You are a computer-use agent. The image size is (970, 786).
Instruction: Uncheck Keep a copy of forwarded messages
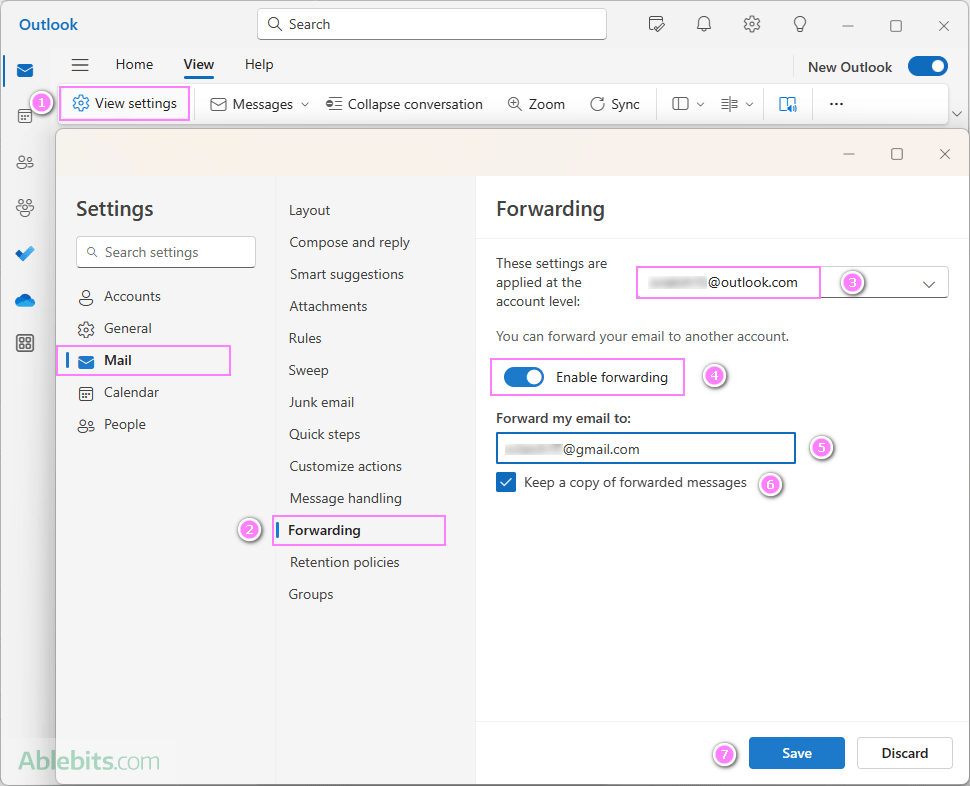click(x=506, y=483)
